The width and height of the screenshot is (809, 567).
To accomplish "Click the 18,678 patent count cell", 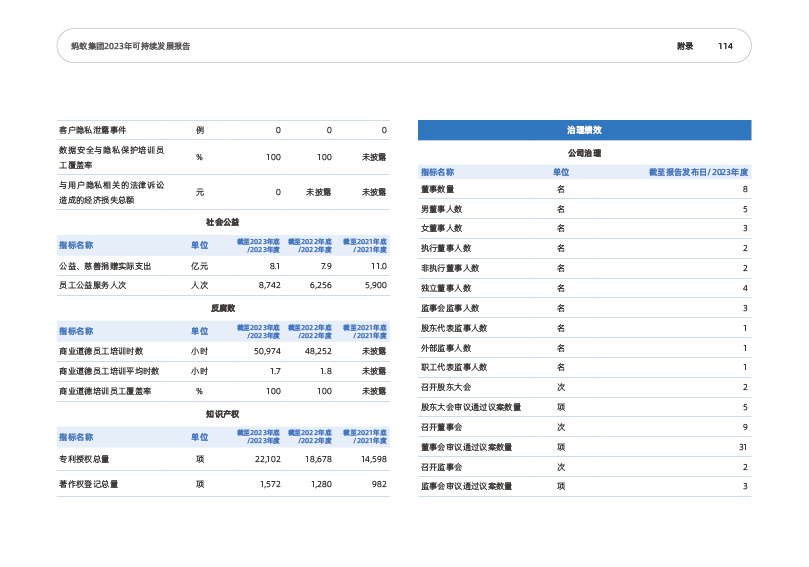I will pyautogui.click(x=316, y=459).
